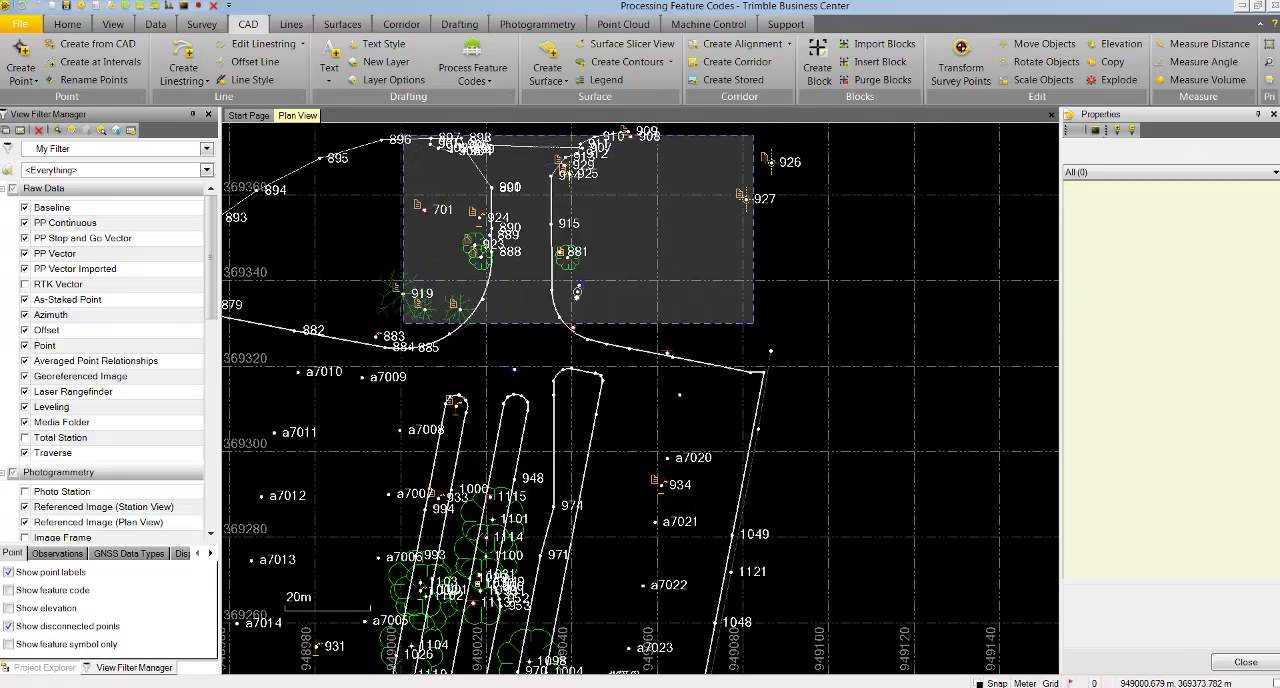Open the File menu
The height and width of the screenshot is (688, 1280).
point(20,24)
